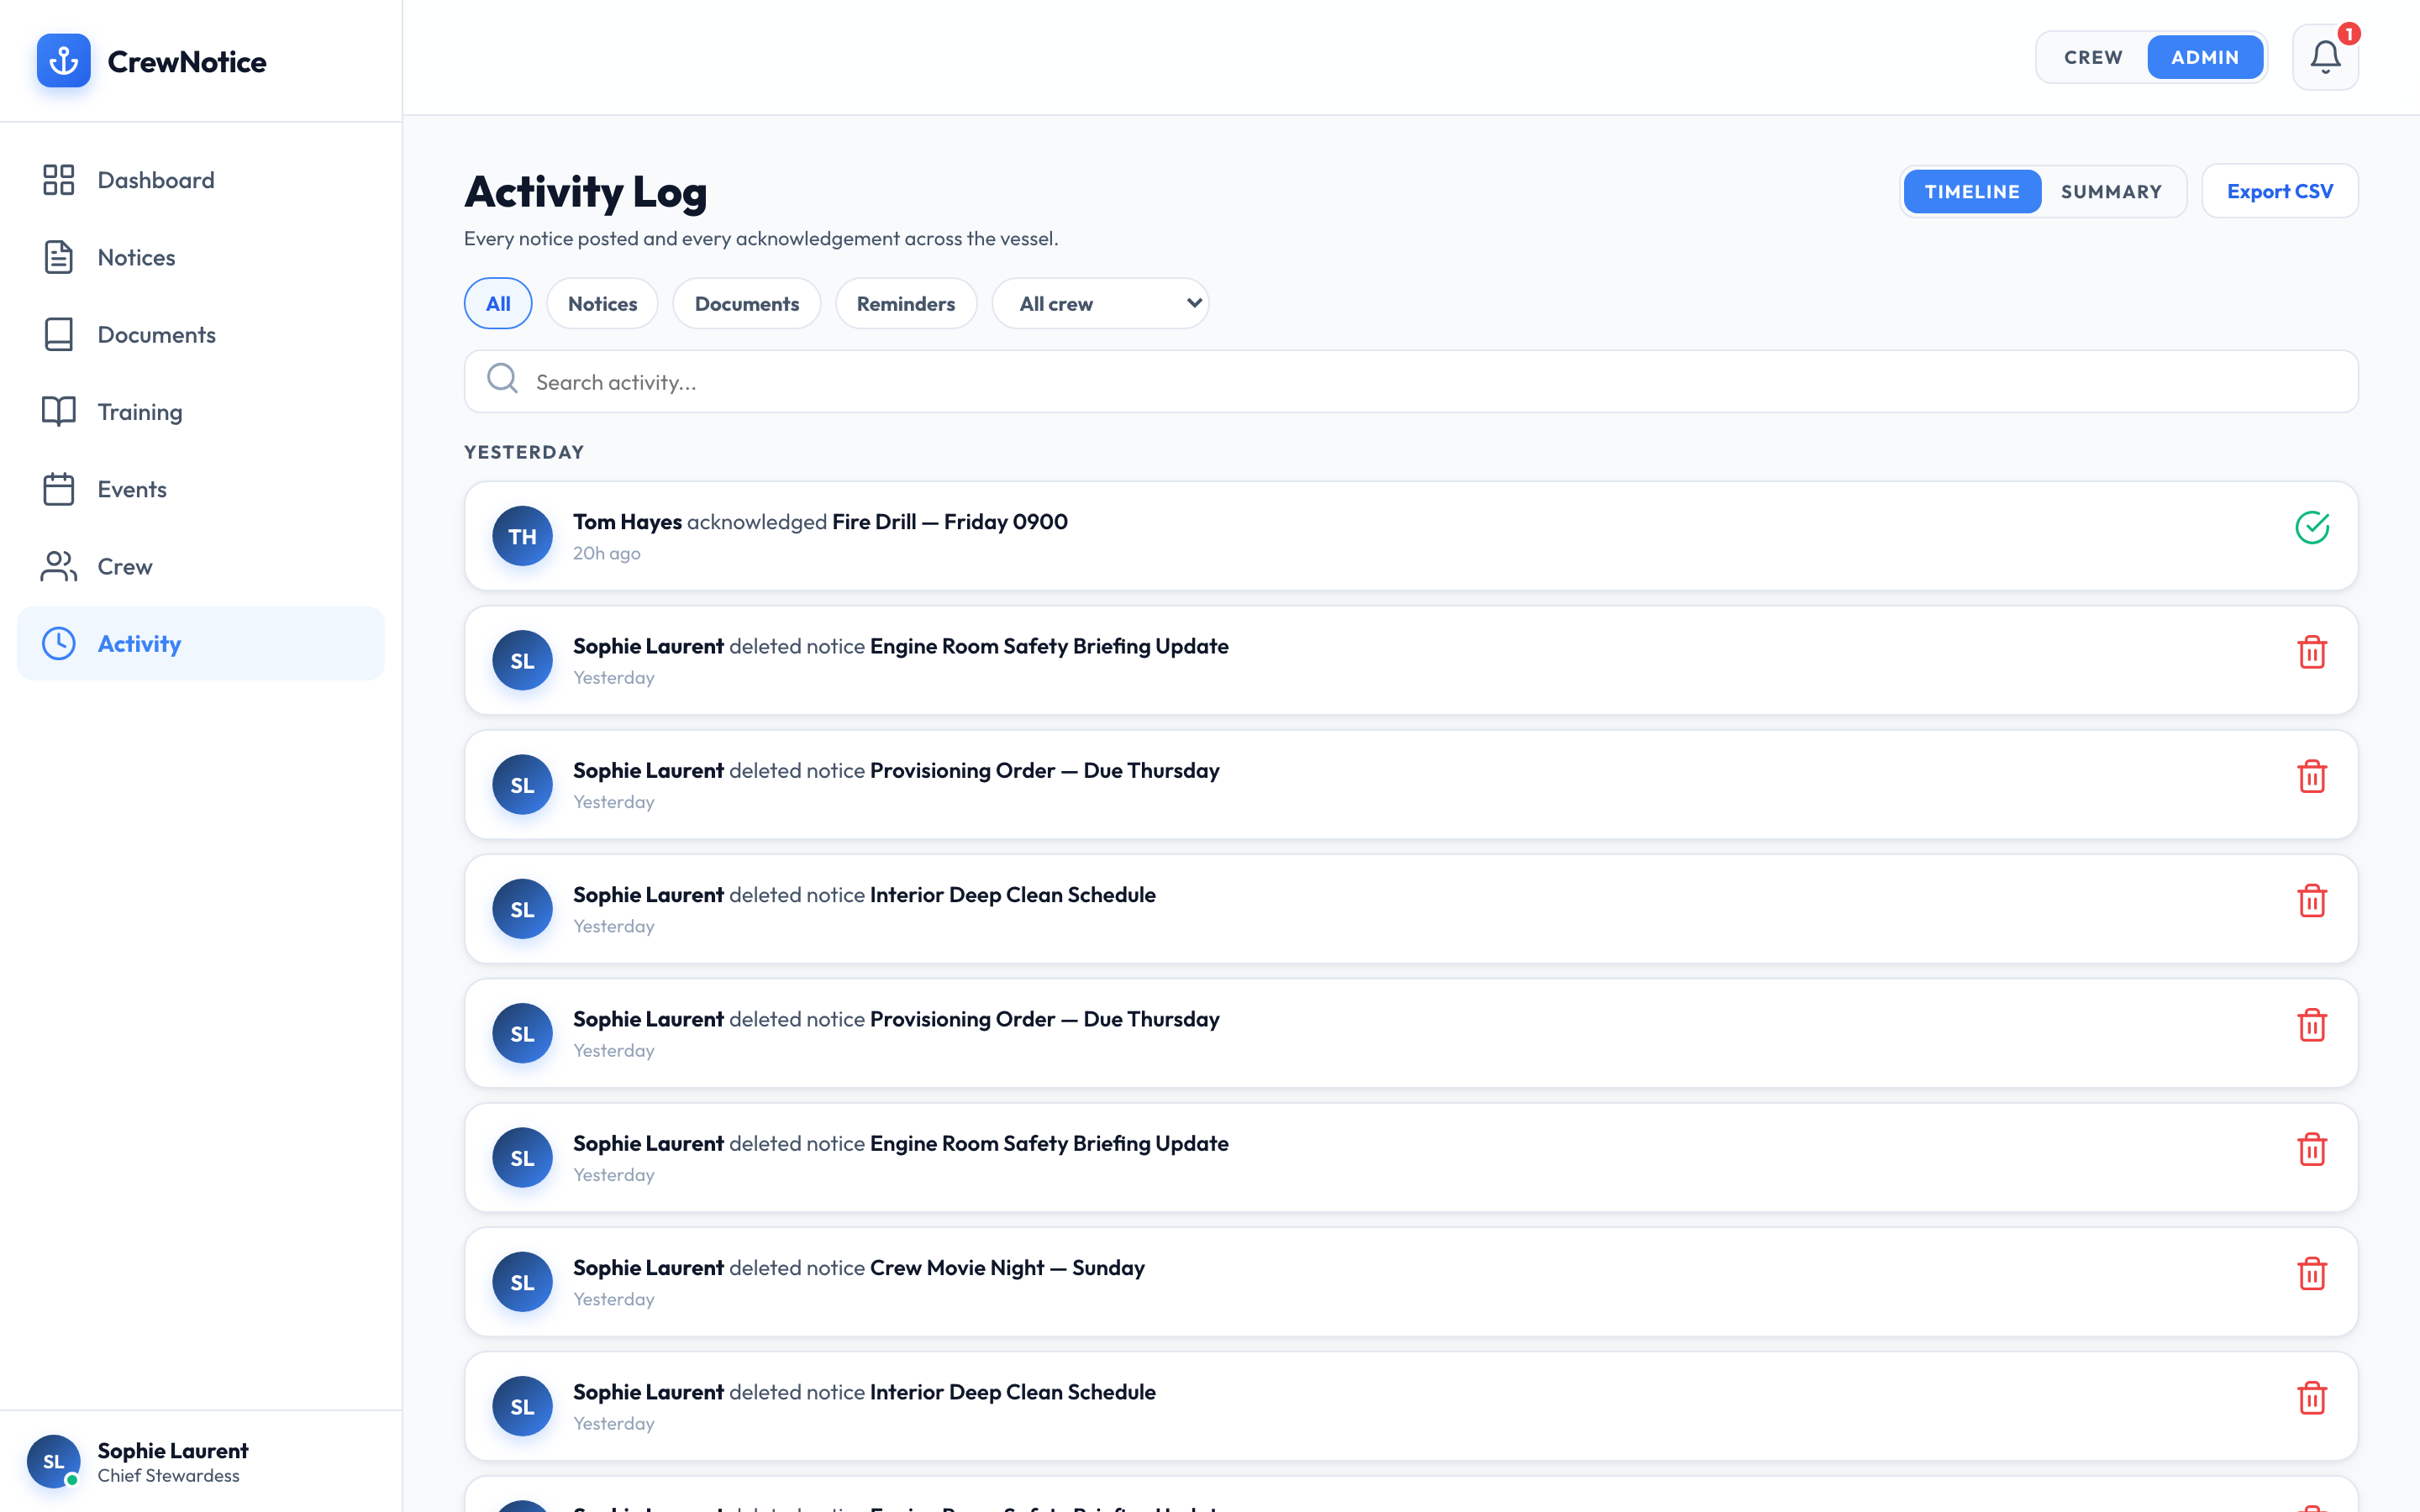
Task: Delete the Engine Room Safety Briefing Update entry
Action: pos(2313,652)
